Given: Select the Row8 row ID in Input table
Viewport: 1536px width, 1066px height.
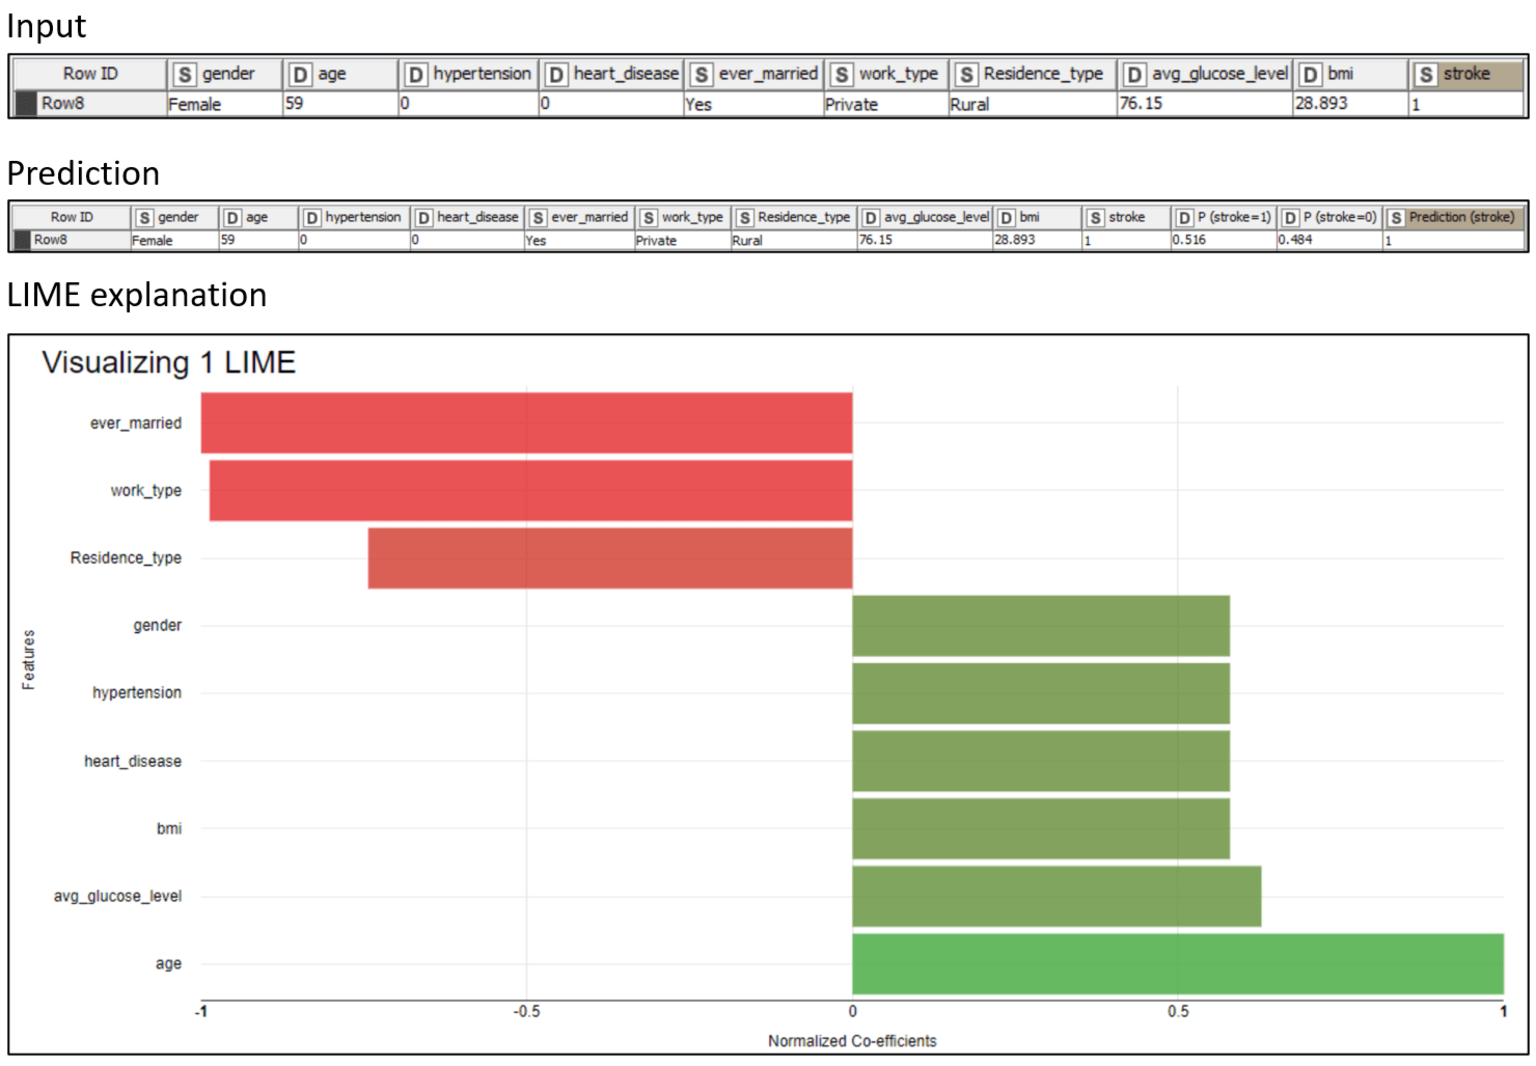Looking at the screenshot, I should pyautogui.click(x=90, y=103).
